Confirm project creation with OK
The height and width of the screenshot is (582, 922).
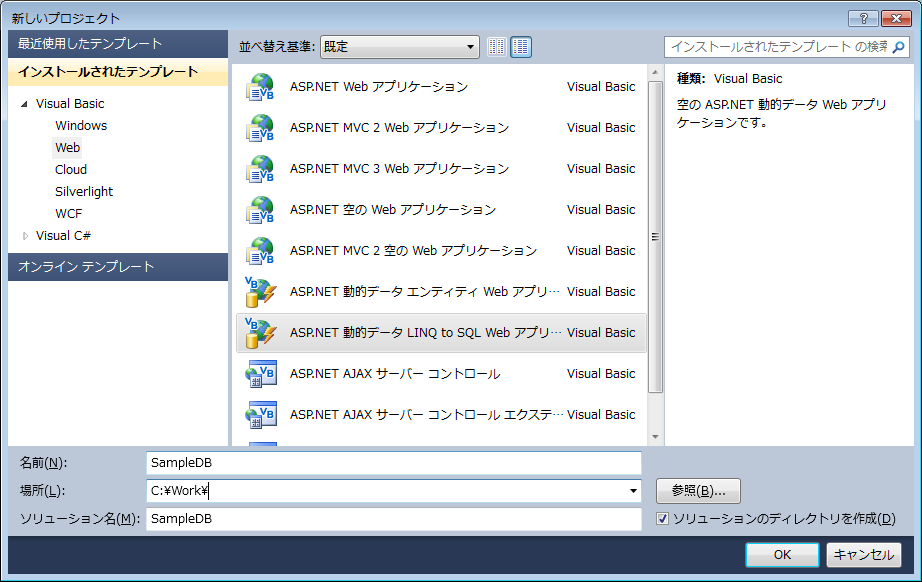(x=782, y=554)
